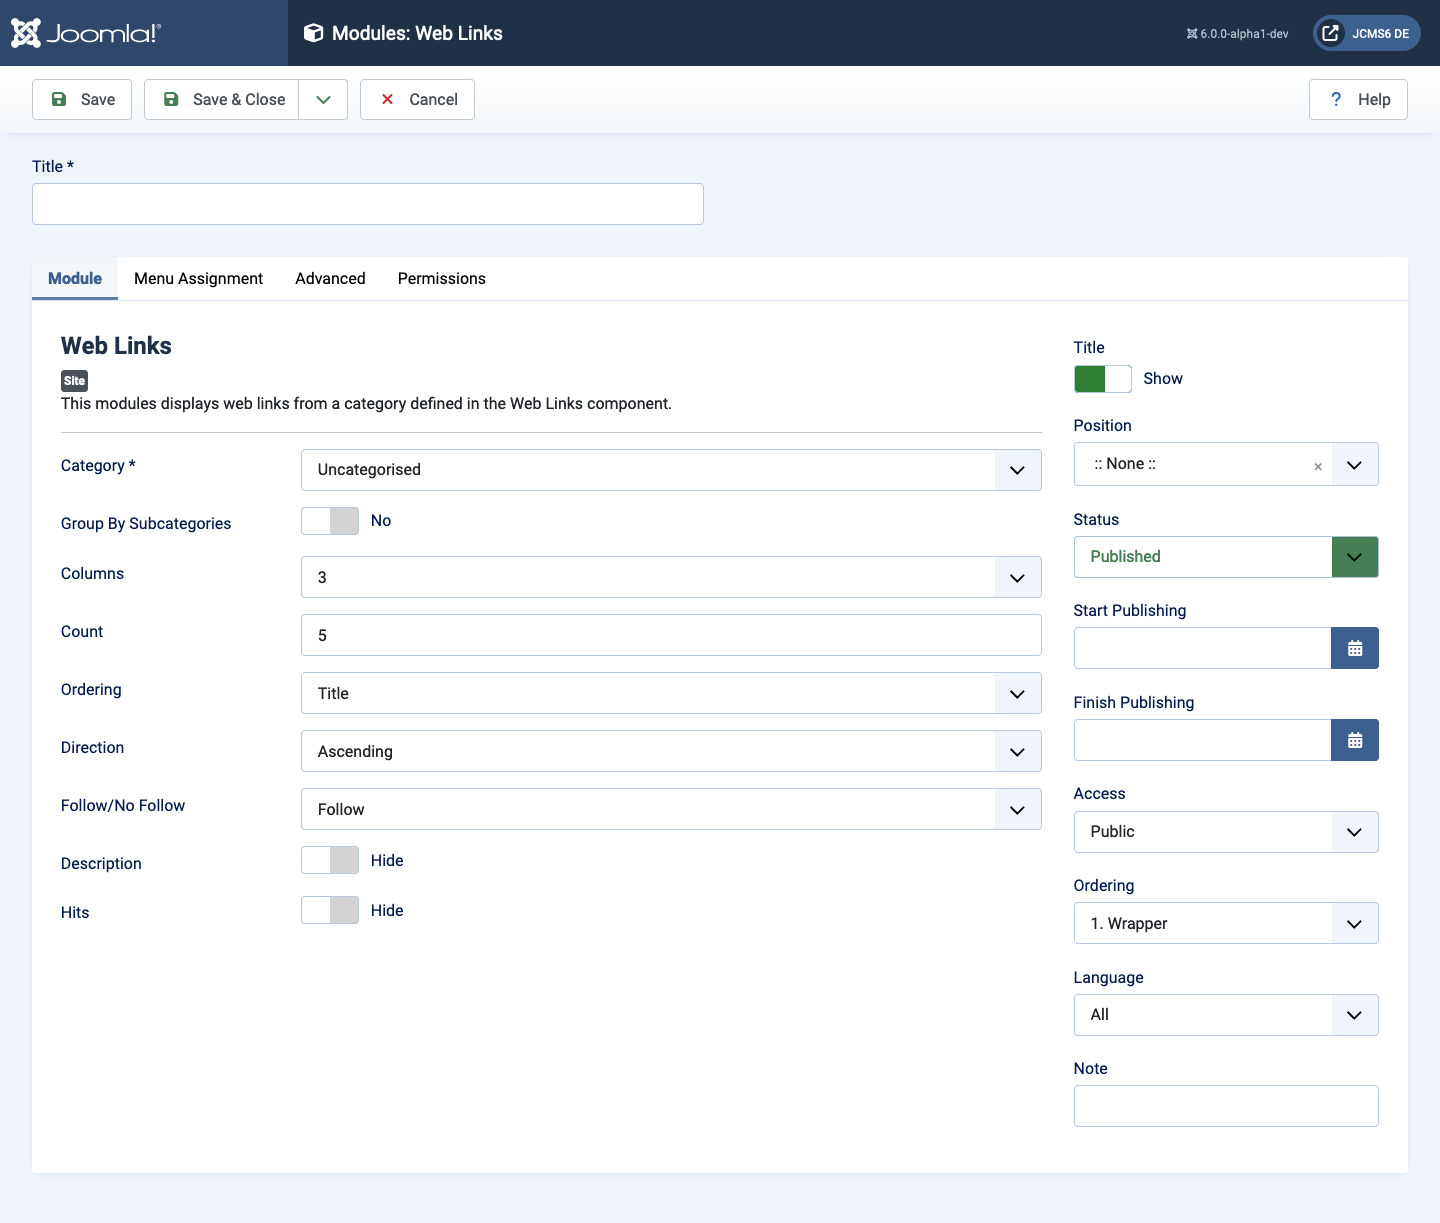Click the Save button

(x=82, y=99)
